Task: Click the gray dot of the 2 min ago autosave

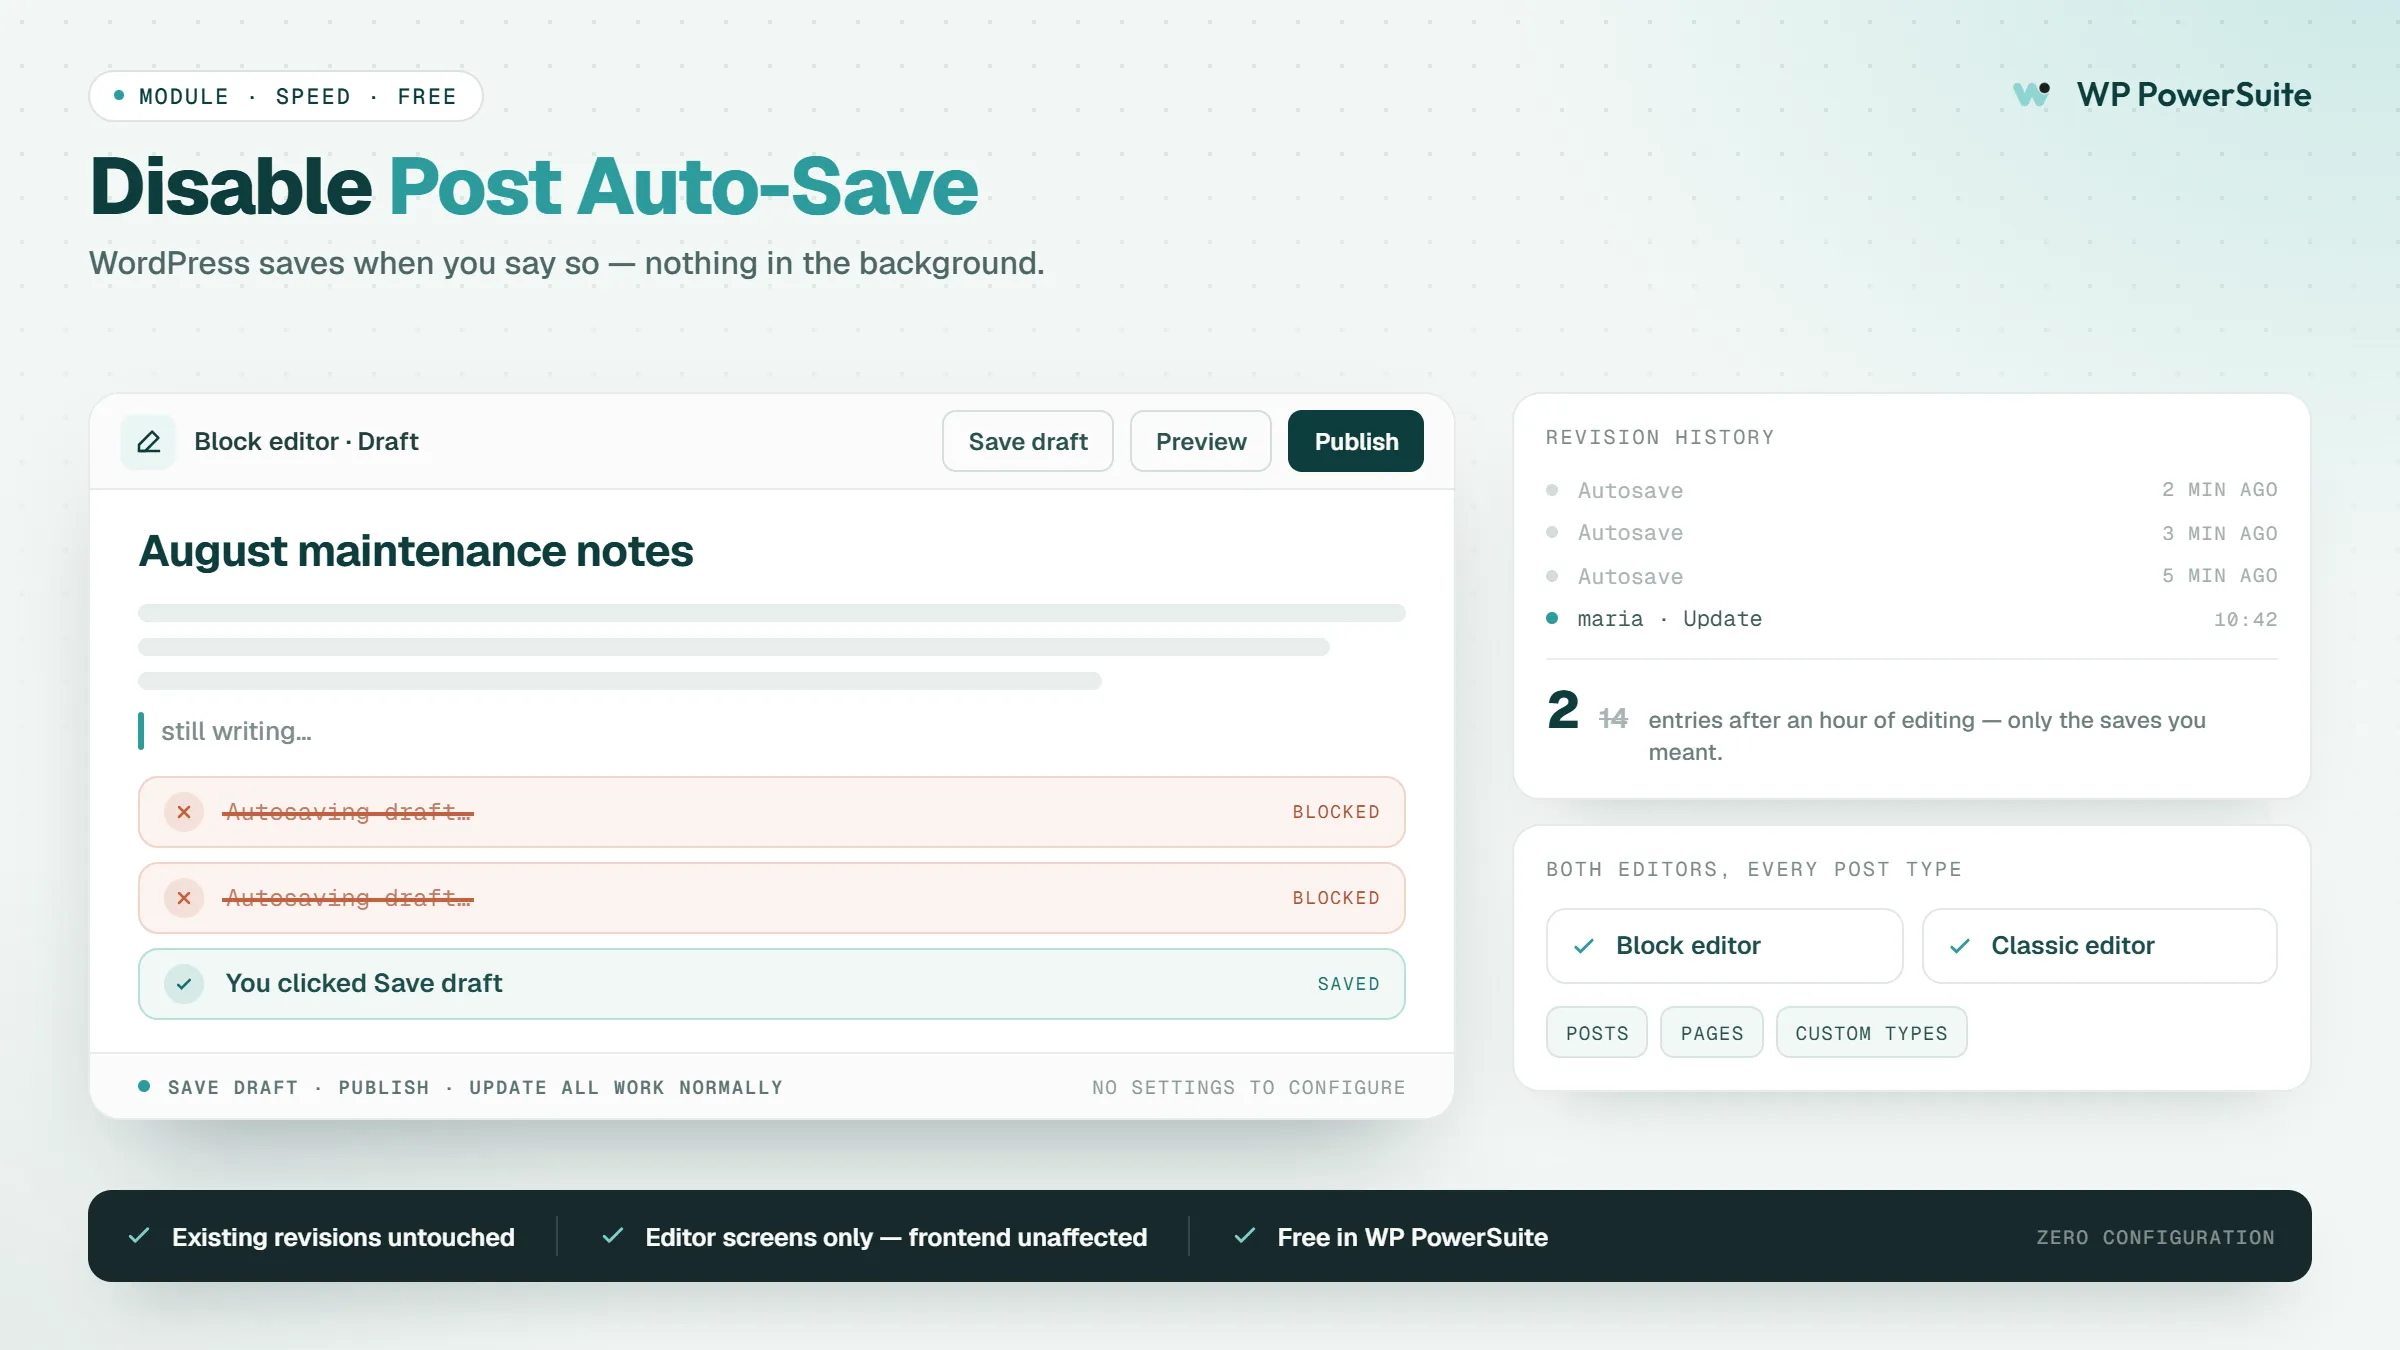Action: pyautogui.click(x=1552, y=490)
